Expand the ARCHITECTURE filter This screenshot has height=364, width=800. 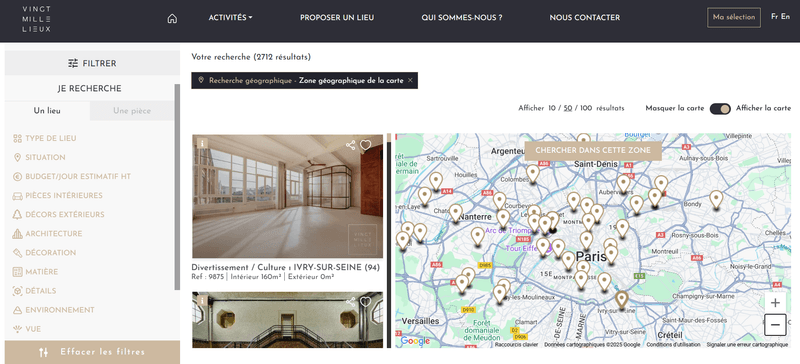47,234
